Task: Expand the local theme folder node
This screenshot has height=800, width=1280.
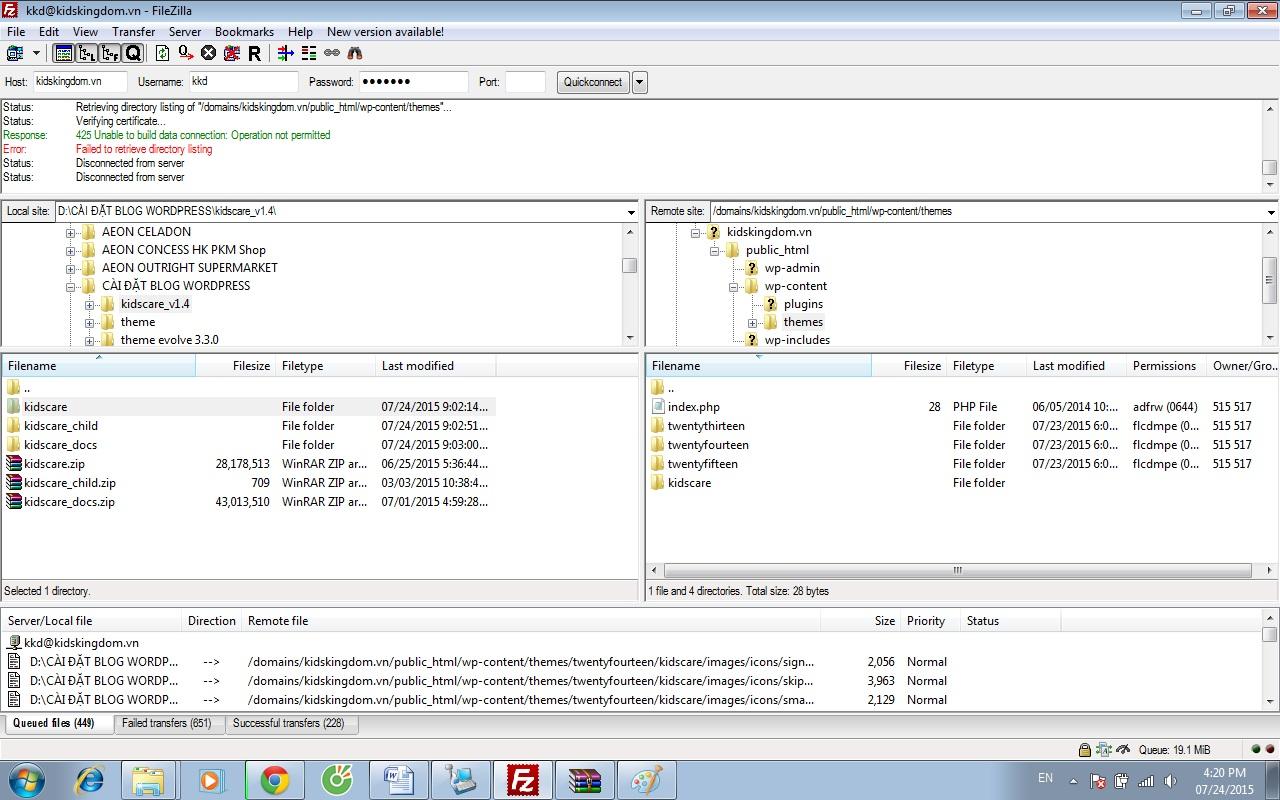Action: (90, 322)
